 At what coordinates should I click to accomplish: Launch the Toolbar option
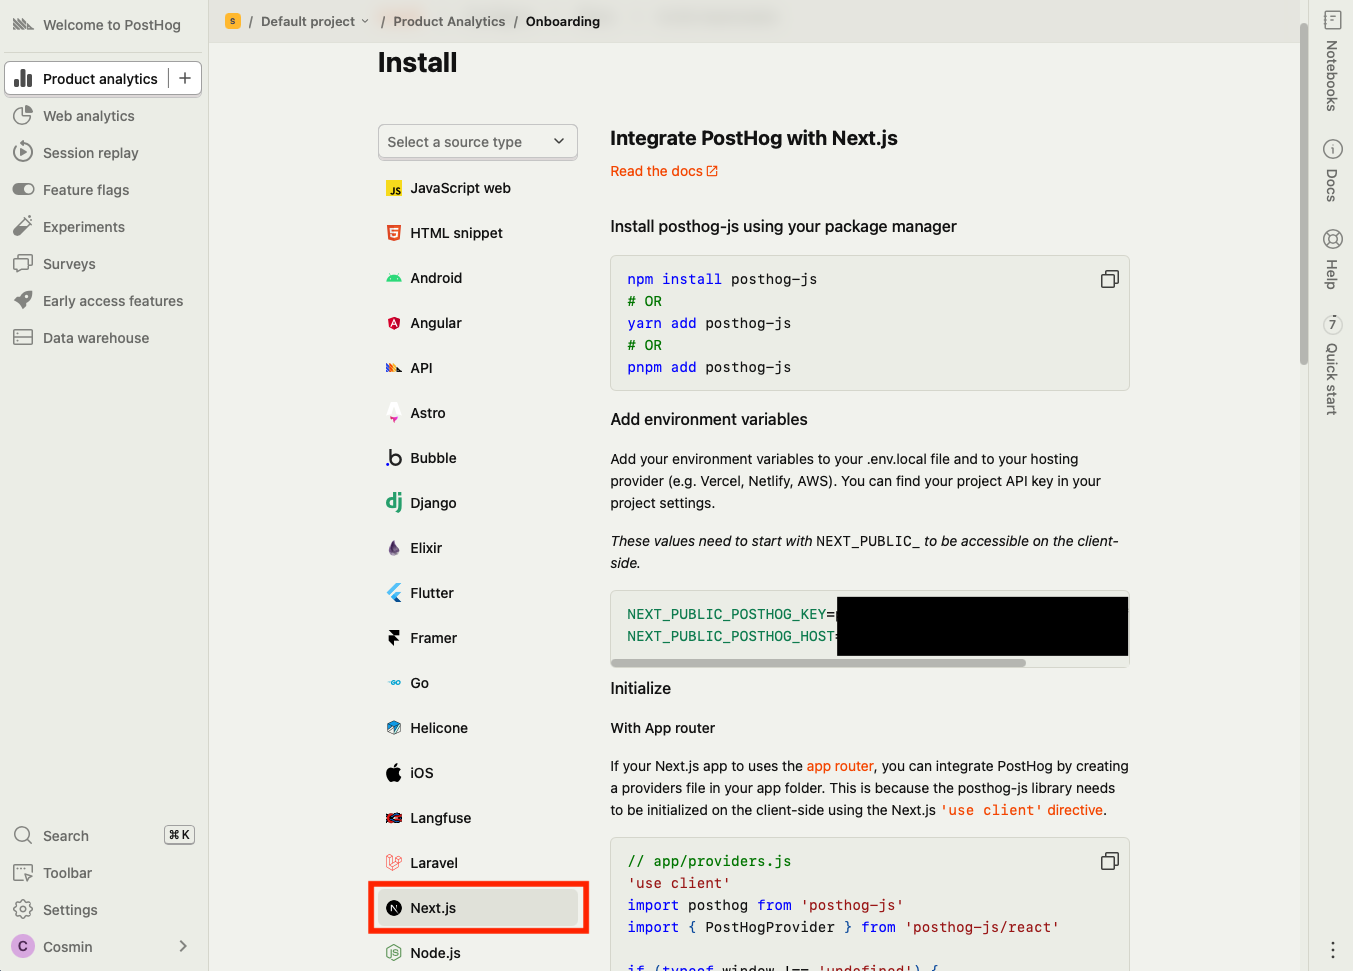[104, 873]
